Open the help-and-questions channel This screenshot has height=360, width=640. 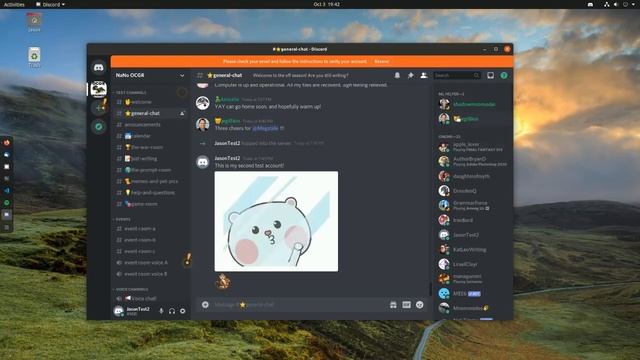click(x=150, y=192)
